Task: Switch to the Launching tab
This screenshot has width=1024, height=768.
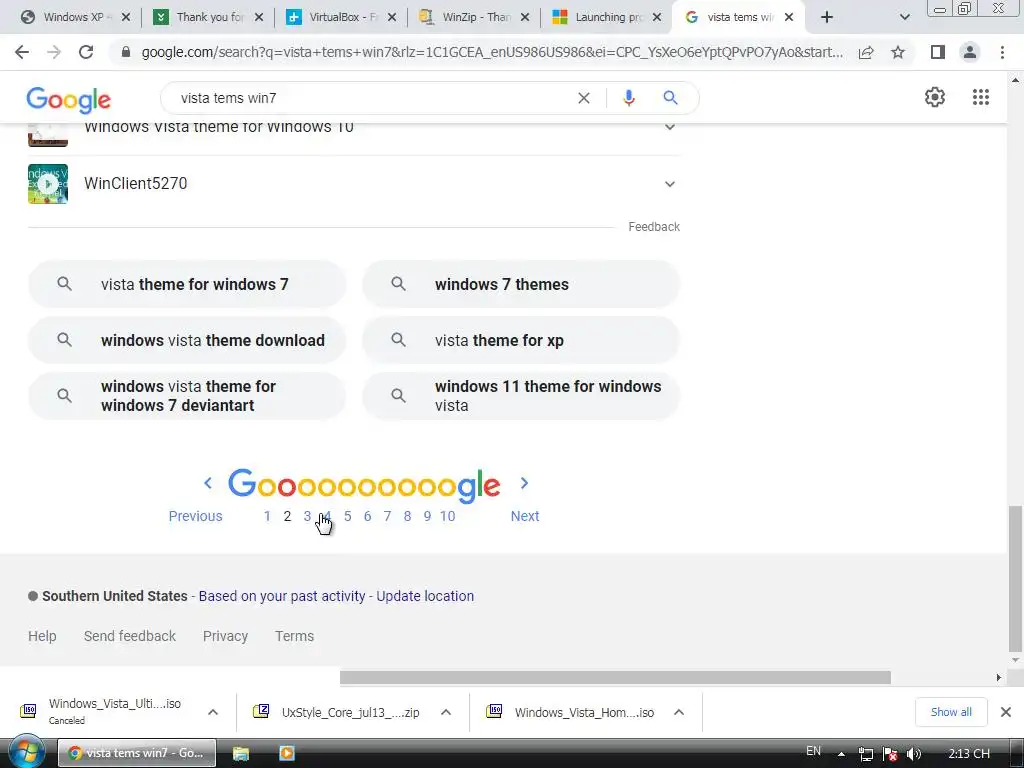Action: tap(607, 17)
